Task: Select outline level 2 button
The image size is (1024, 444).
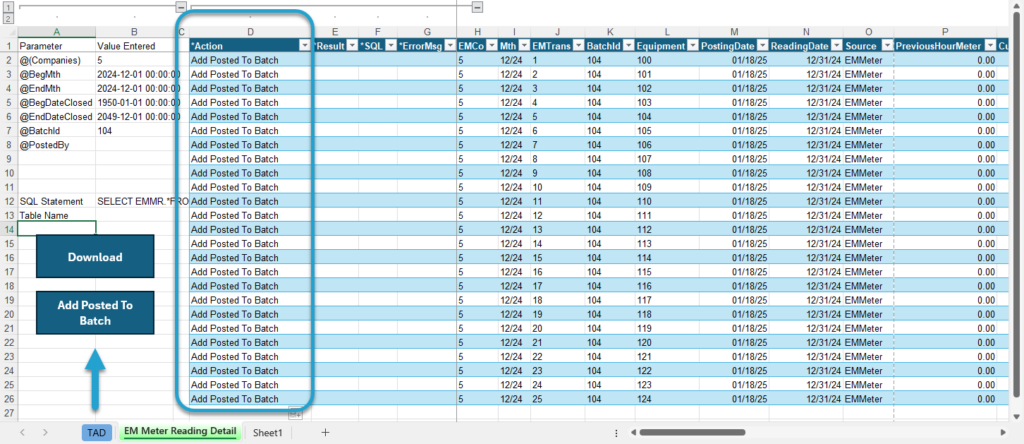Action: point(8,18)
